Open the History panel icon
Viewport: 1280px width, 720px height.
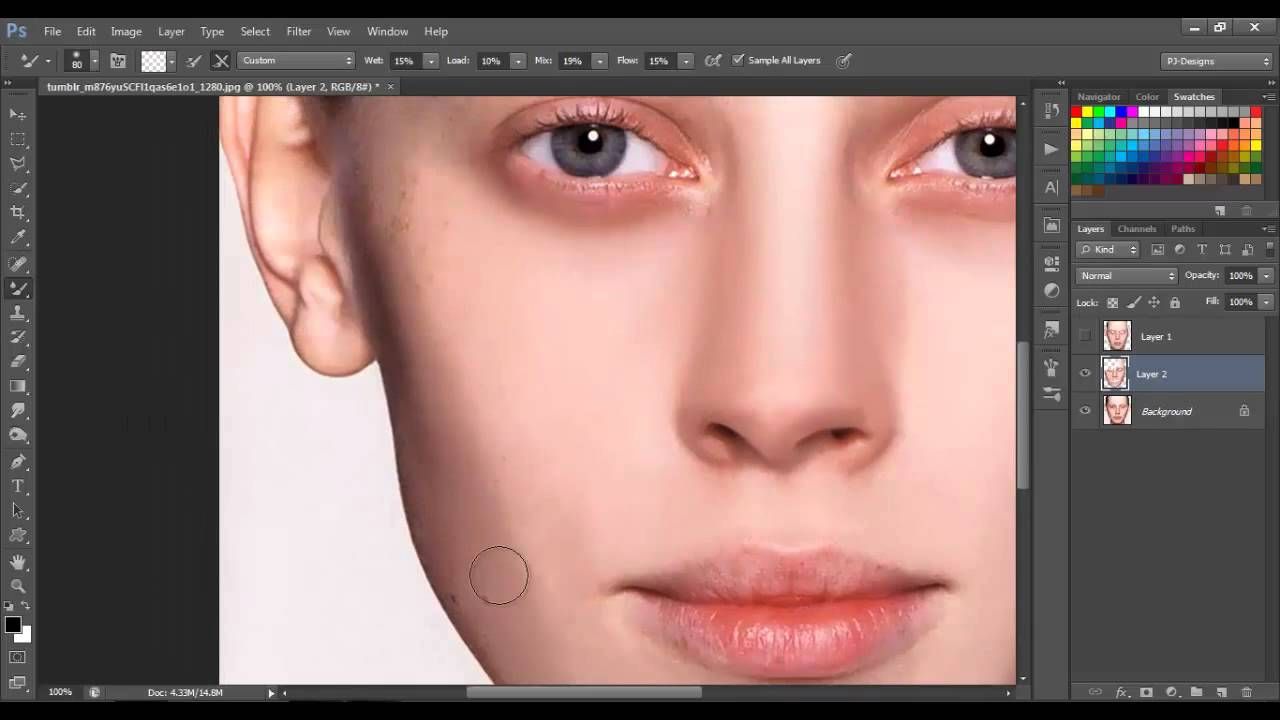pos(1051,110)
